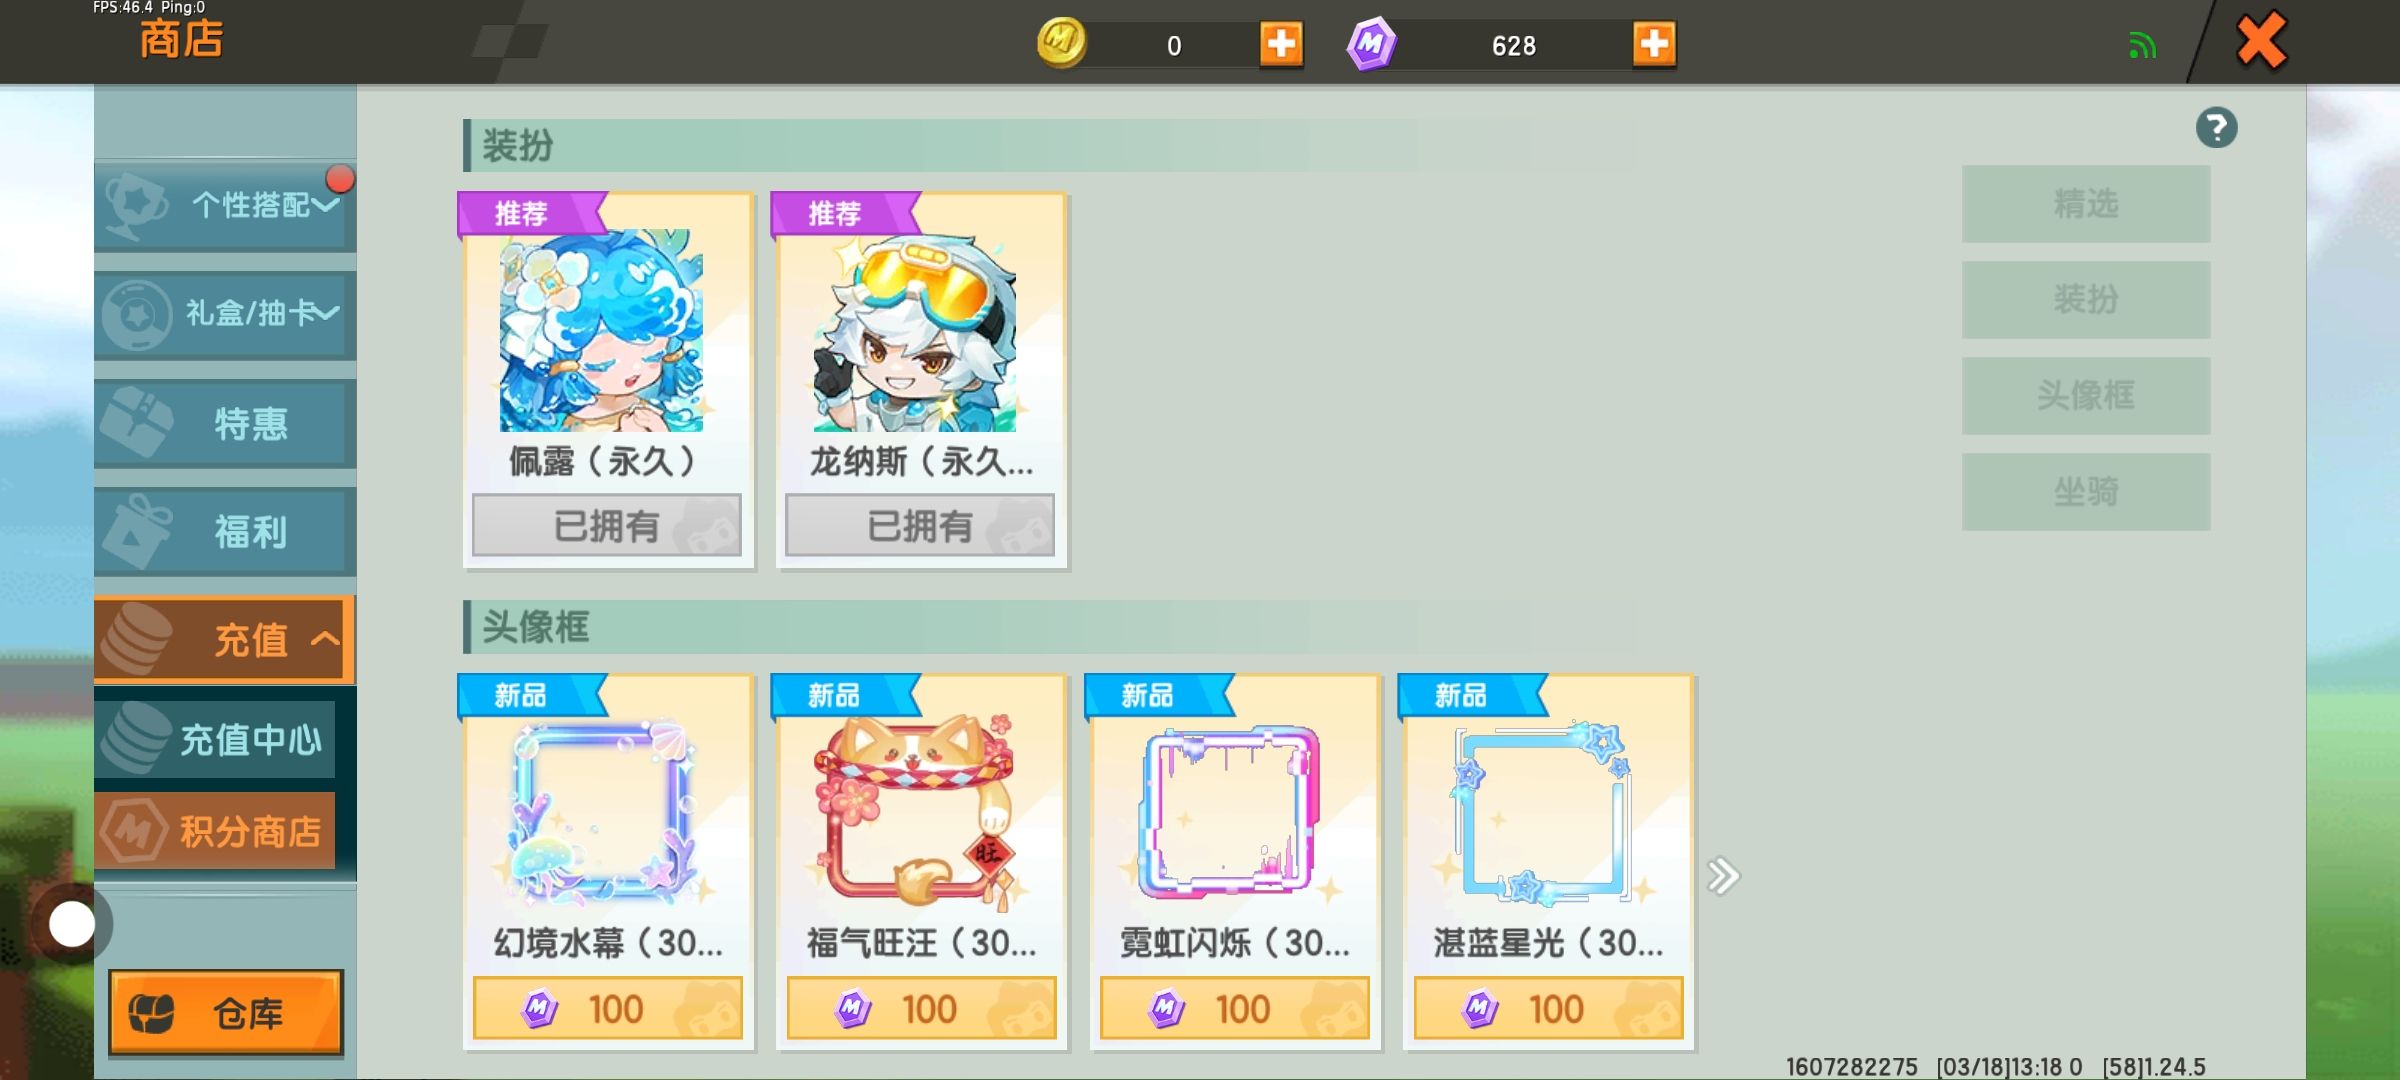Tap the green network signal icon
Image resolution: width=2400 pixels, height=1080 pixels.
(x=2142, y=45)
